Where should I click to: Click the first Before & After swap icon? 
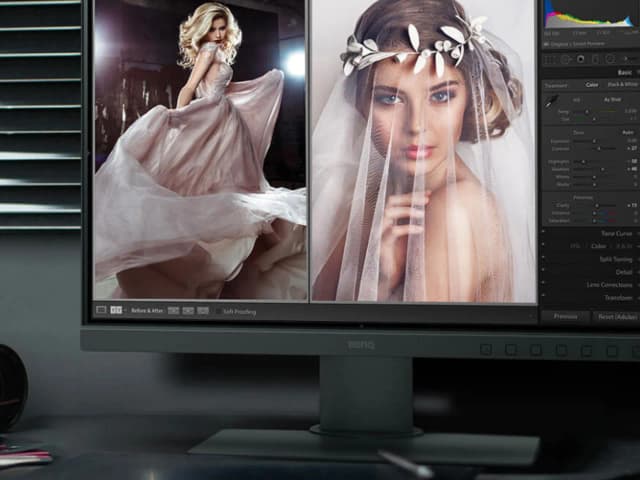[173, 311]
